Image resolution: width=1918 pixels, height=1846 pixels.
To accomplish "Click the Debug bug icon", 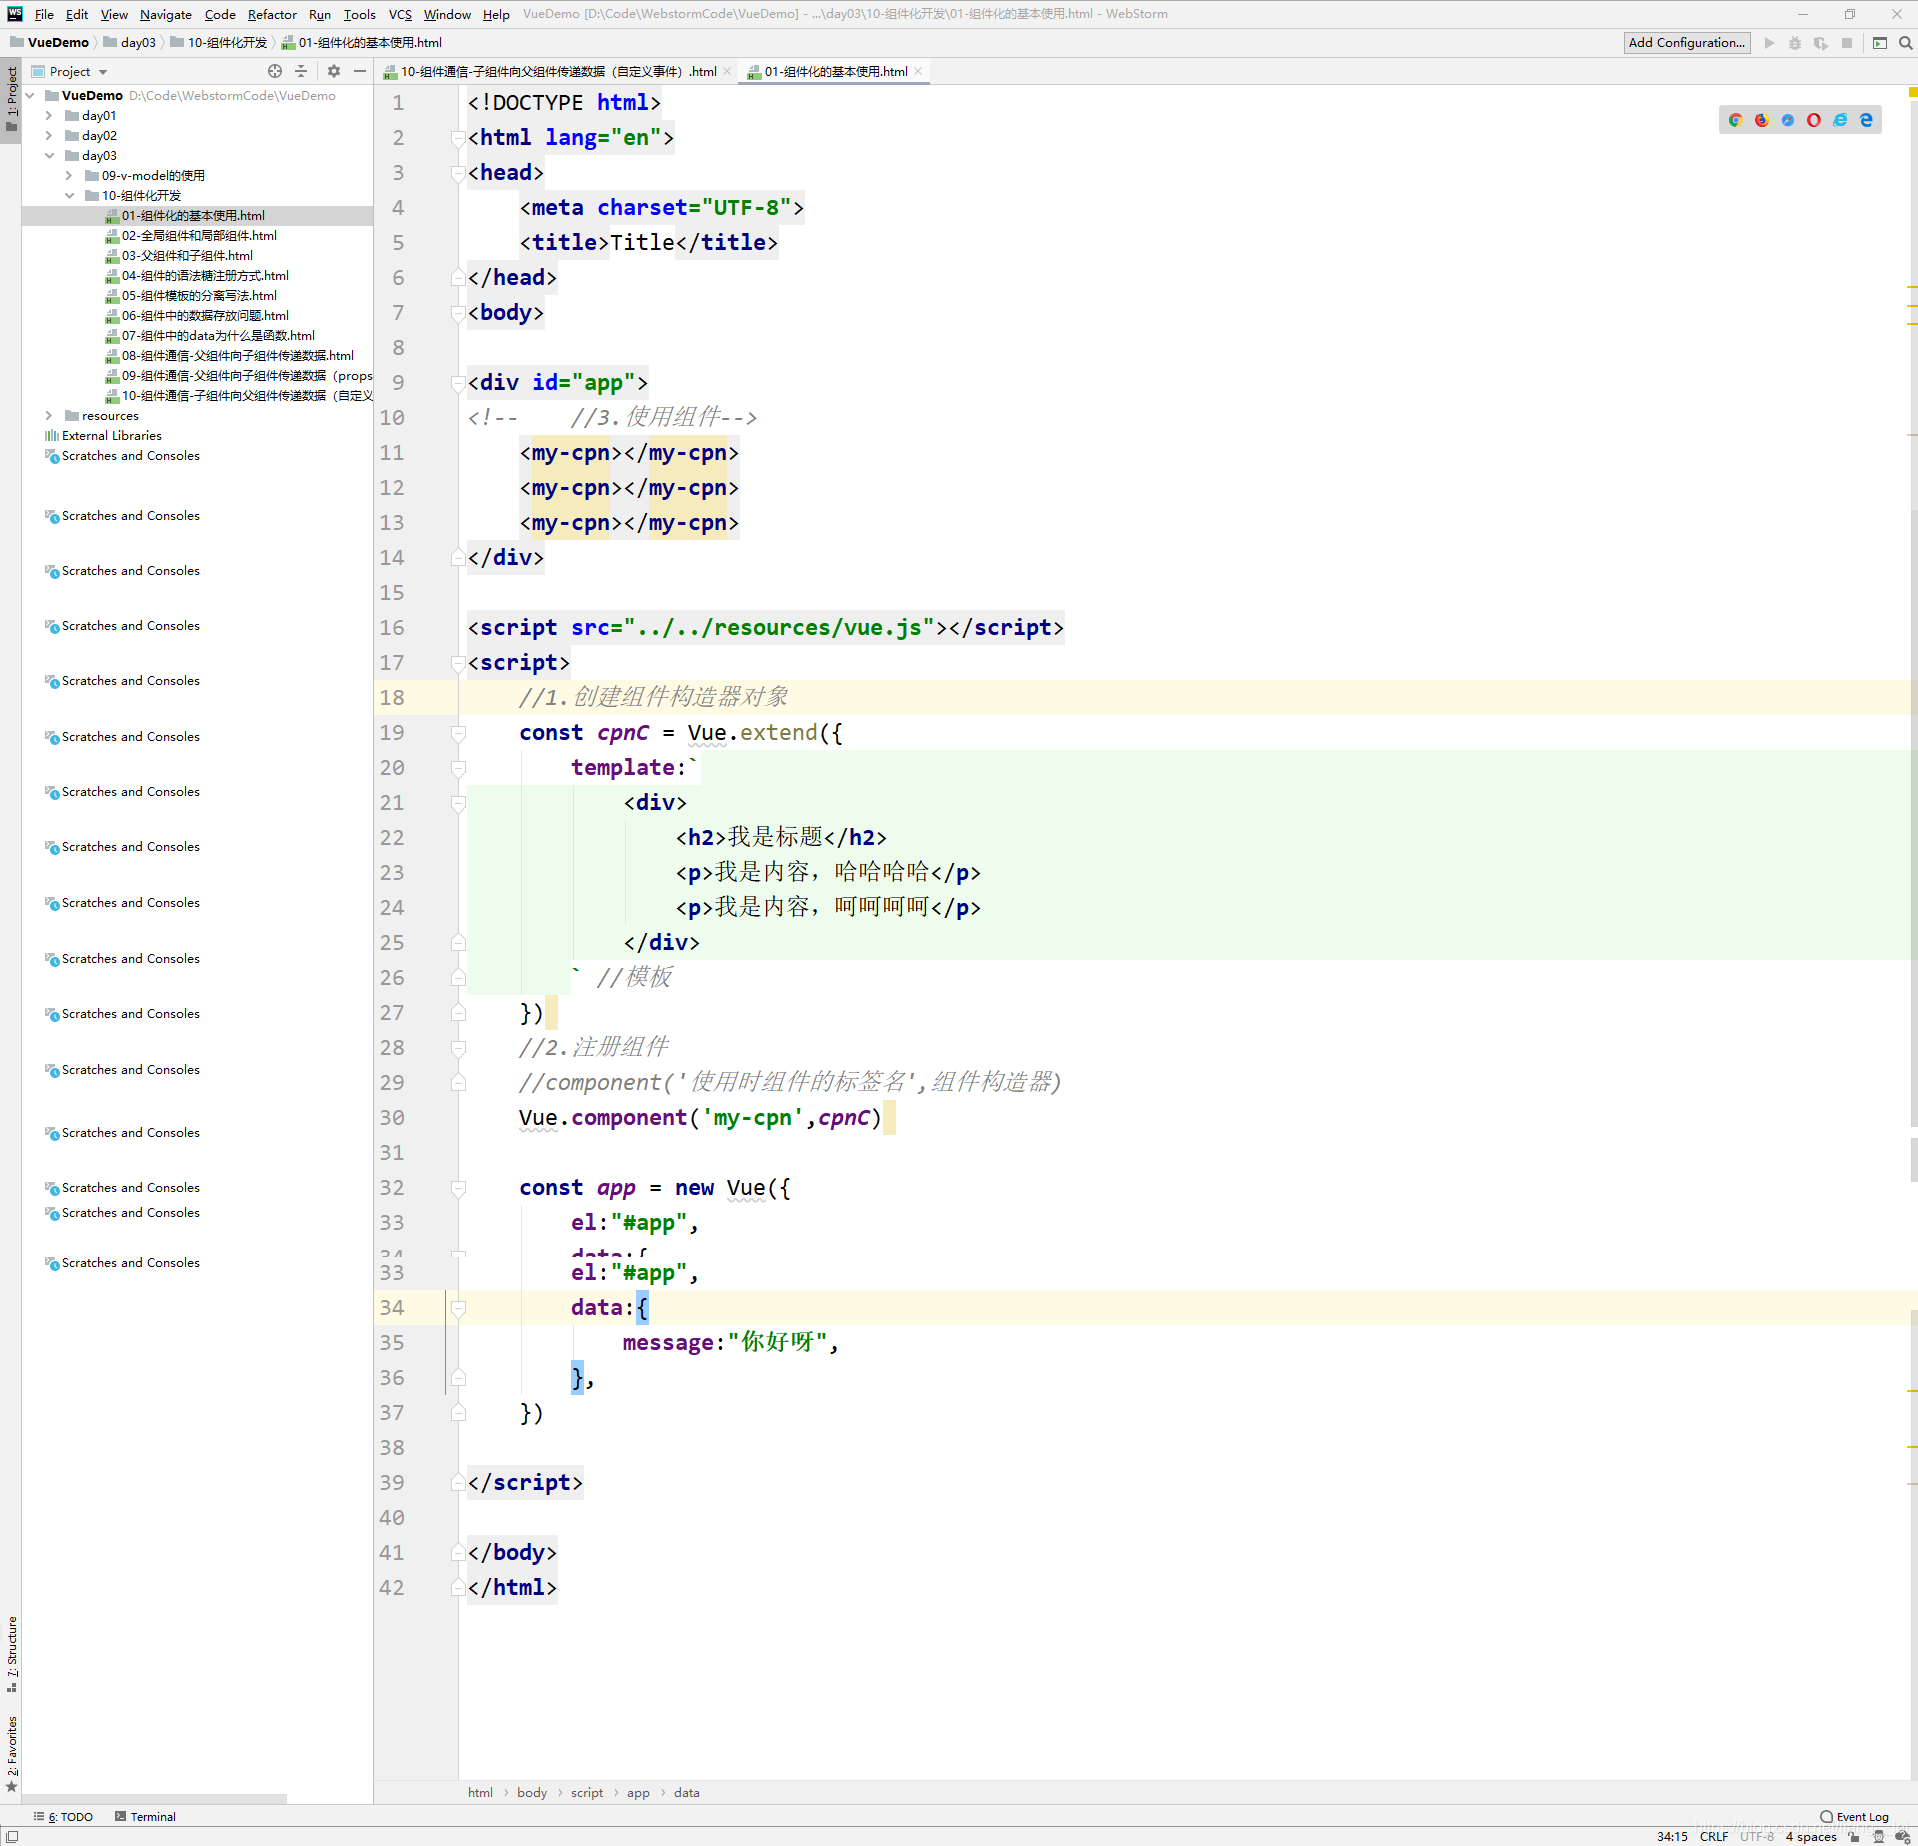I will click(1795, 43).
